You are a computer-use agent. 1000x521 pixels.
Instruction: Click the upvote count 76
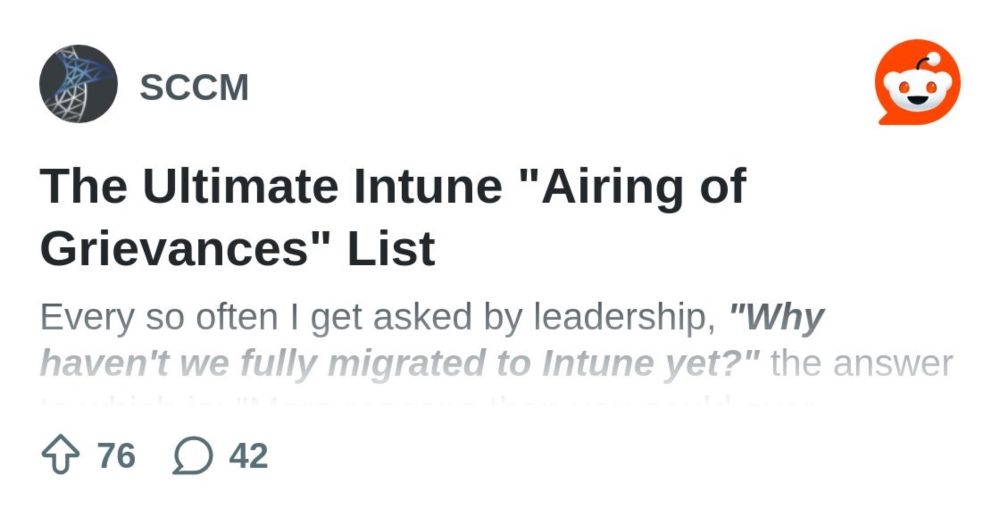point(116,457)
